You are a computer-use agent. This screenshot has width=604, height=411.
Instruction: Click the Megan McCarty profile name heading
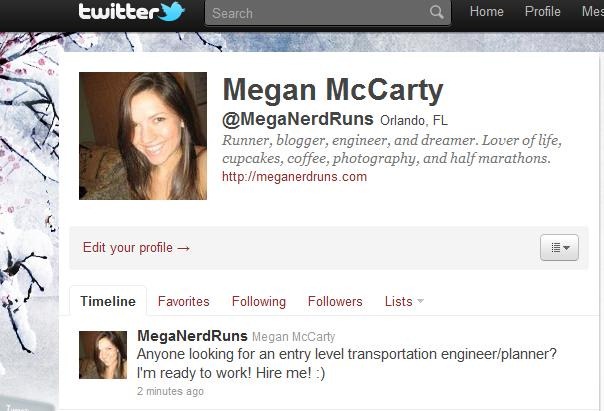pos(333,91)
